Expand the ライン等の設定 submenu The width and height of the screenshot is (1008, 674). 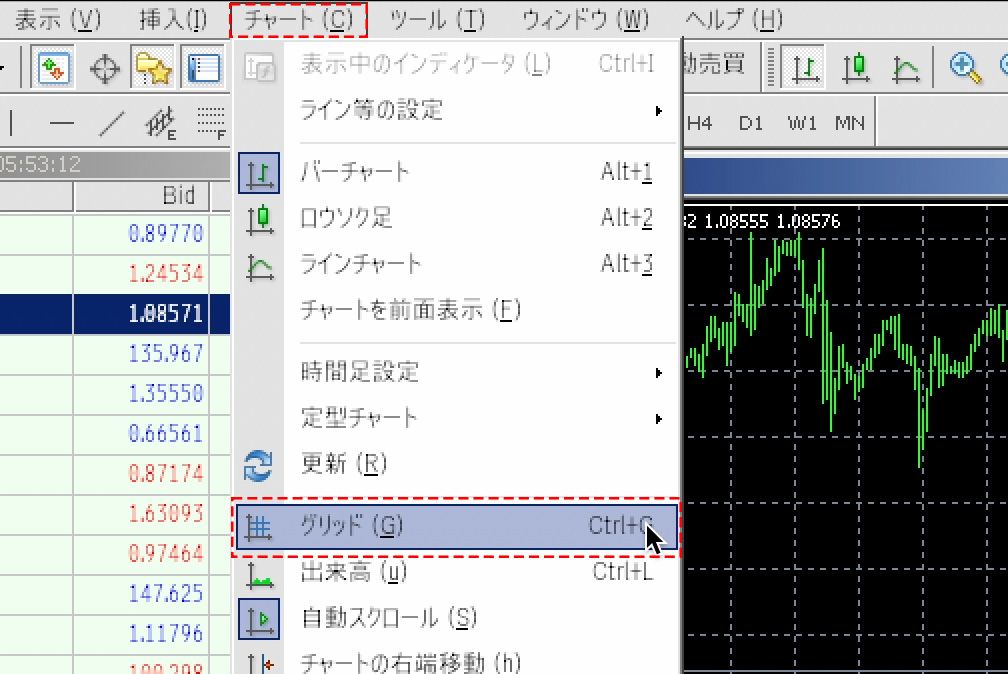(x=455, y=110)
